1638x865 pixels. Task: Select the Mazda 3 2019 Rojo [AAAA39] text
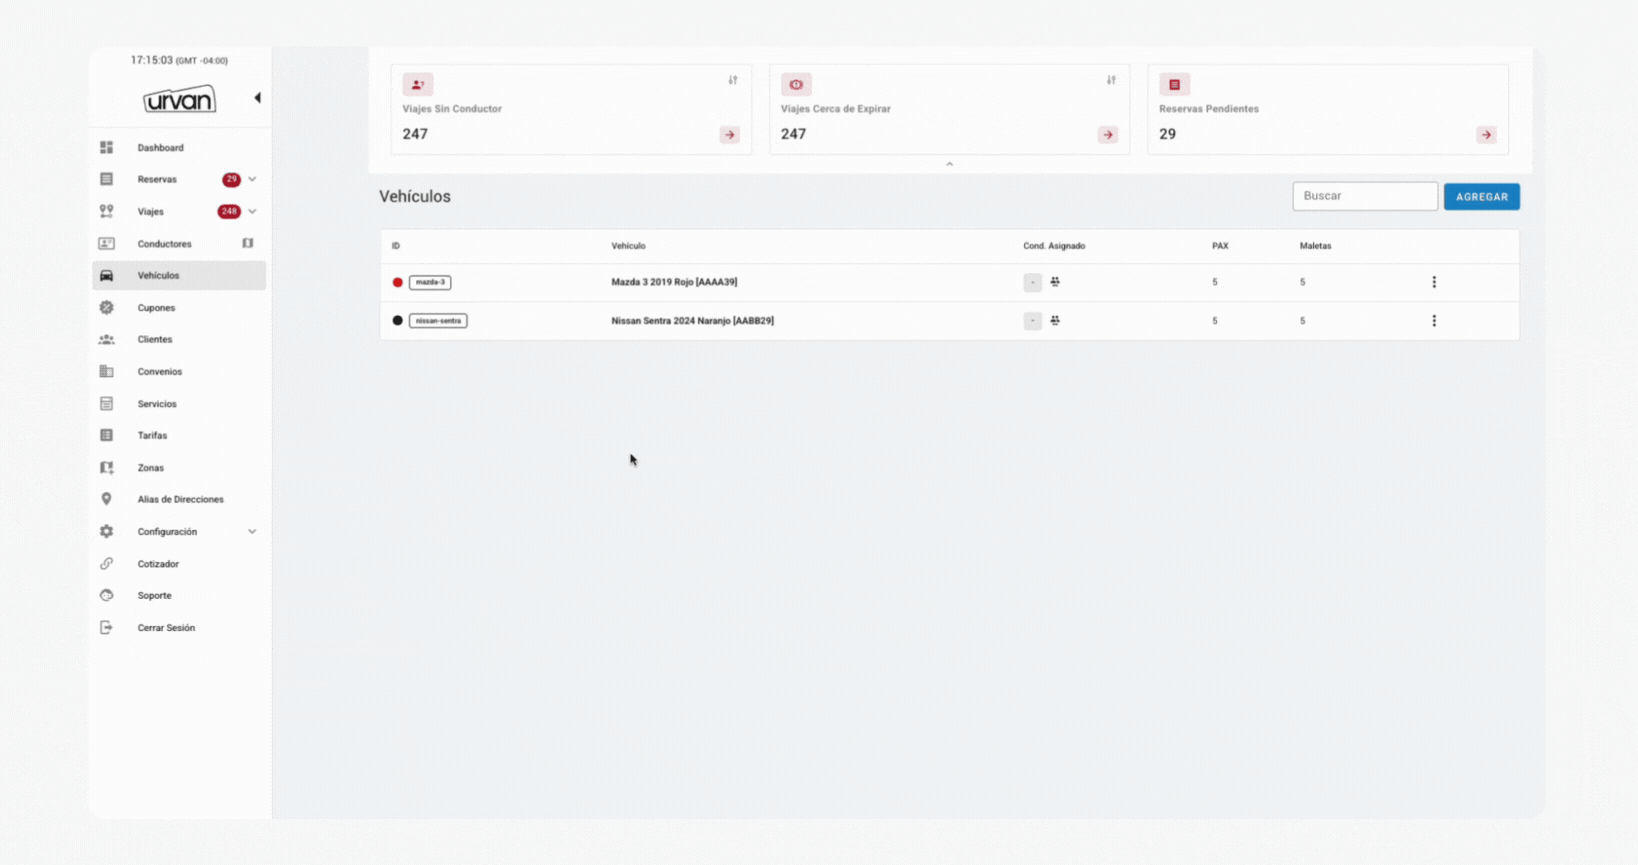(674, 282)
